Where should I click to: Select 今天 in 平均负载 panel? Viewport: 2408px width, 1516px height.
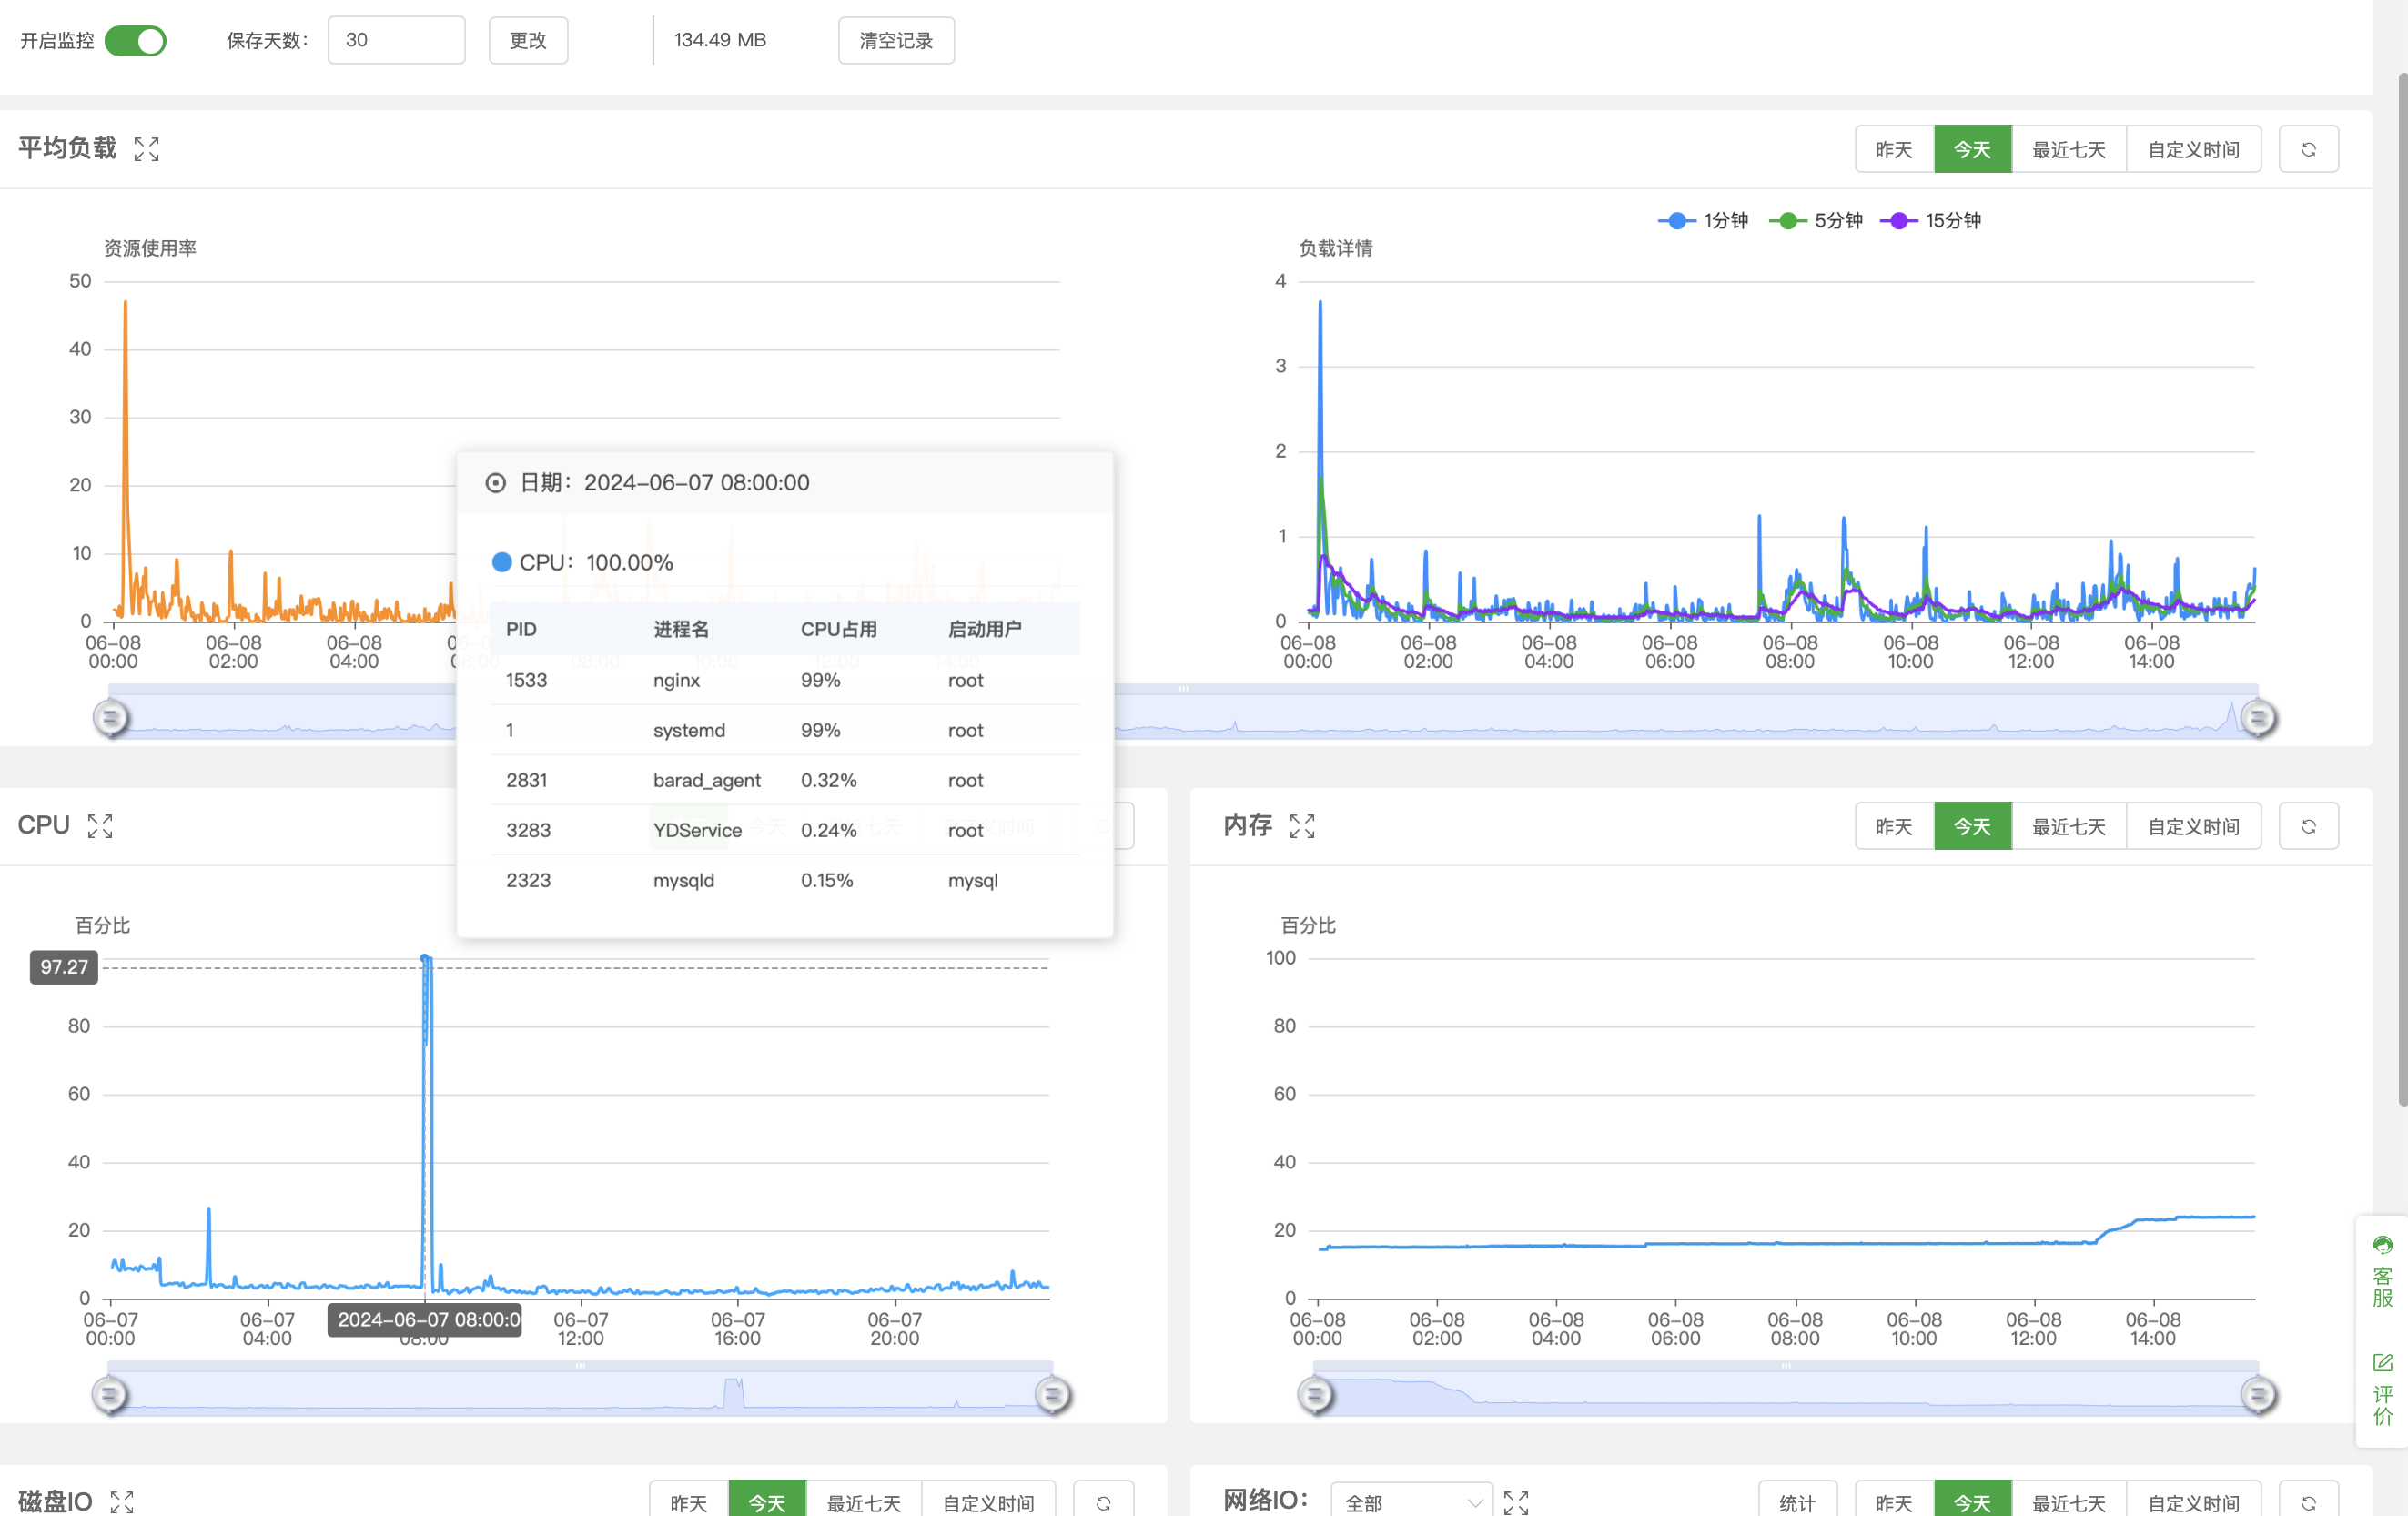pyautogui.click(x=1972, y=149)
